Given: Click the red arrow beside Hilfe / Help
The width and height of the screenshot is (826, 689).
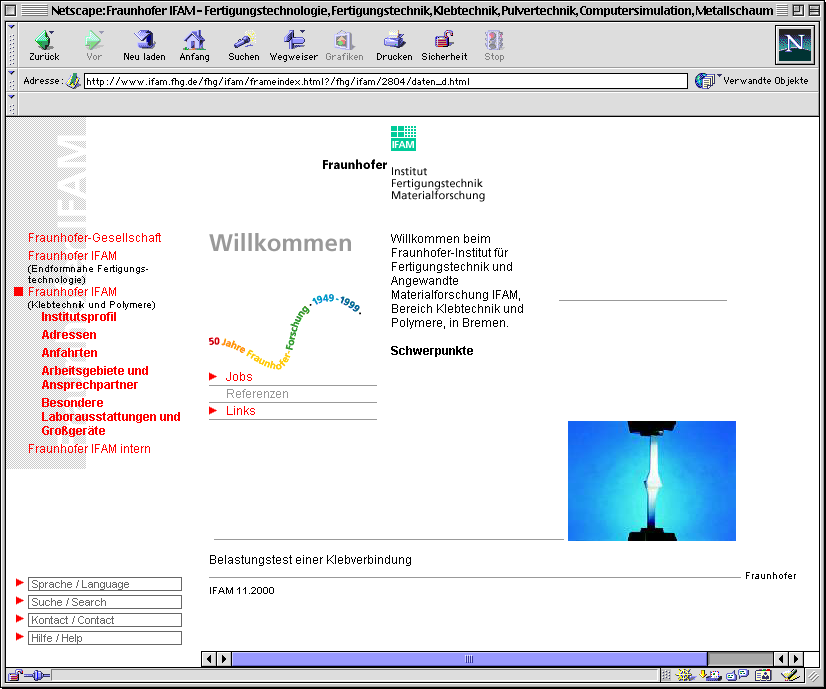Looking at the screenshot, I should tap(20, 636).
